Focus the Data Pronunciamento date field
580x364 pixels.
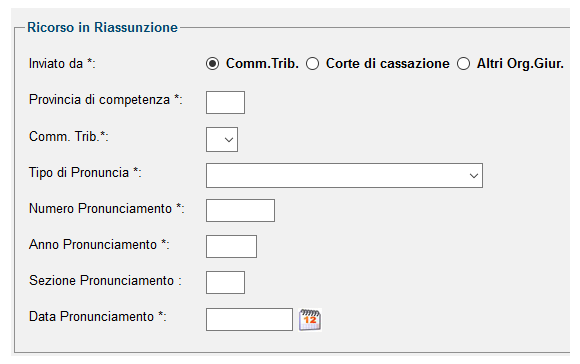(249, 319)
